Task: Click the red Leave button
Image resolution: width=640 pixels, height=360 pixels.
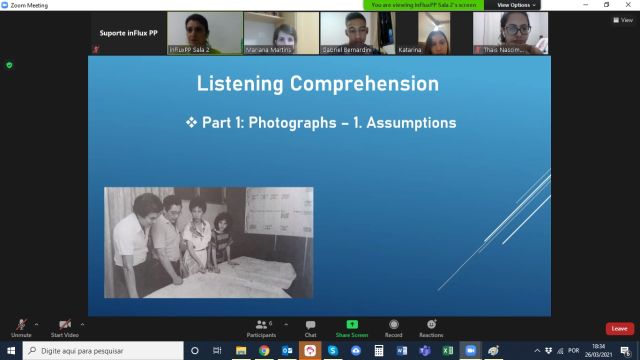Action: coord(620,329)
